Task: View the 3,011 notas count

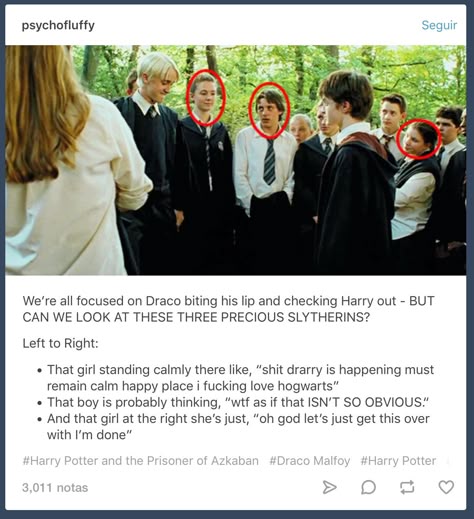Action: point(55,488)
